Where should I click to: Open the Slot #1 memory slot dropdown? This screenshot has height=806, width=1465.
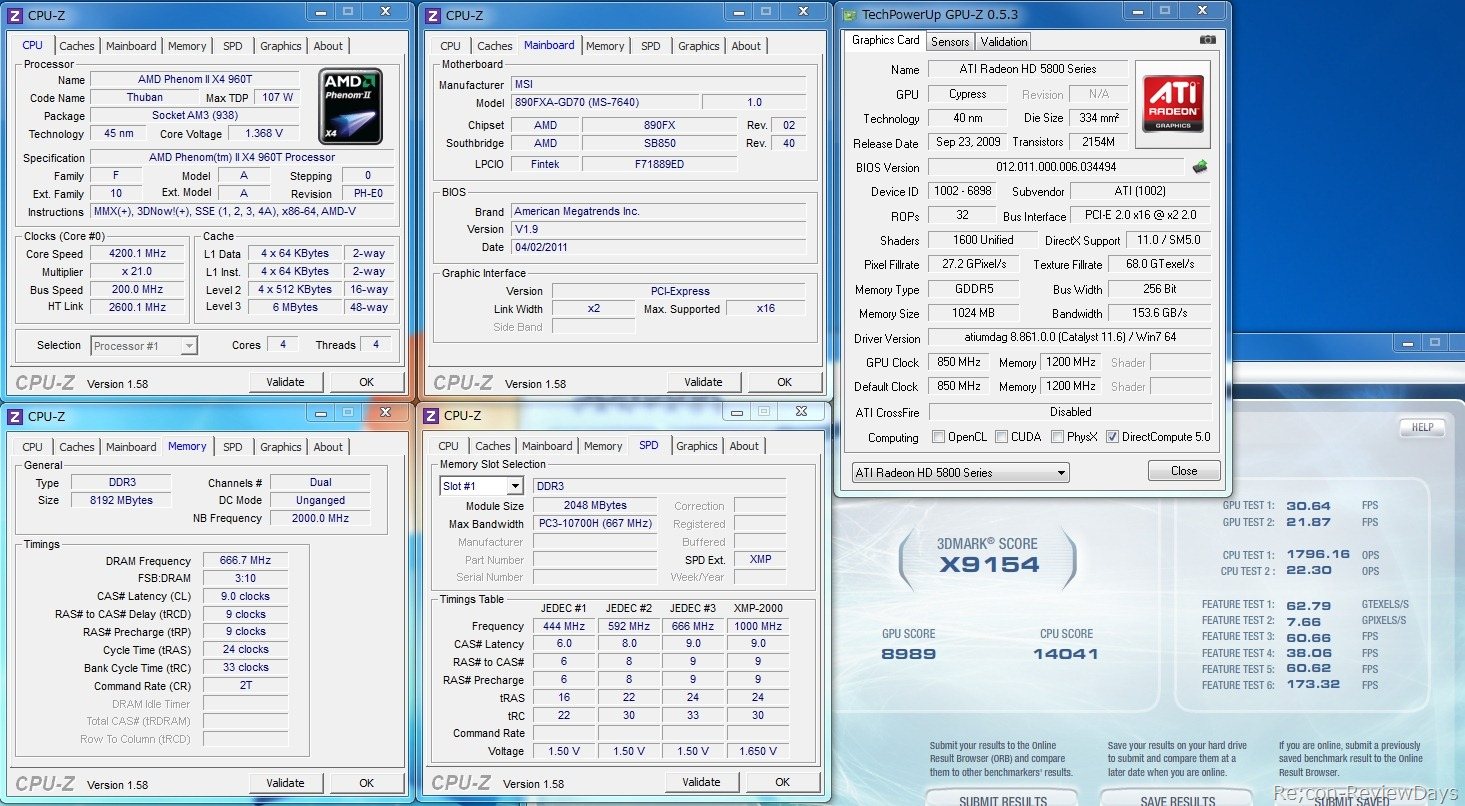[x=481, y=486]
